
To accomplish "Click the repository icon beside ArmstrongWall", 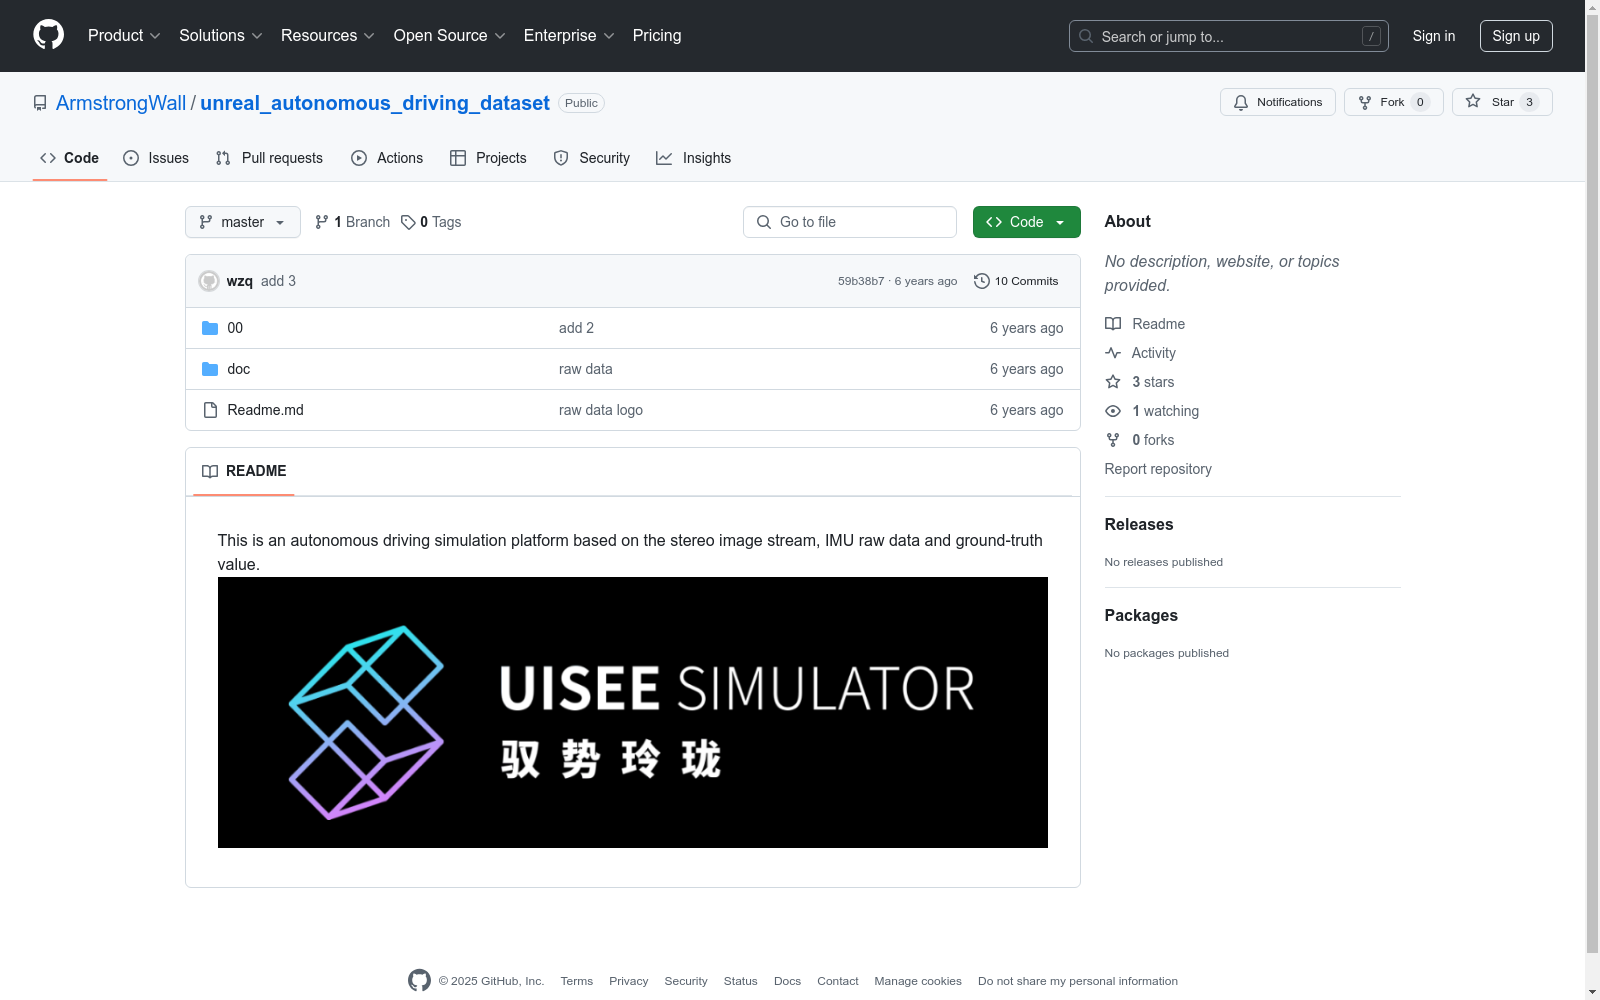I will [x=40, y=103].
